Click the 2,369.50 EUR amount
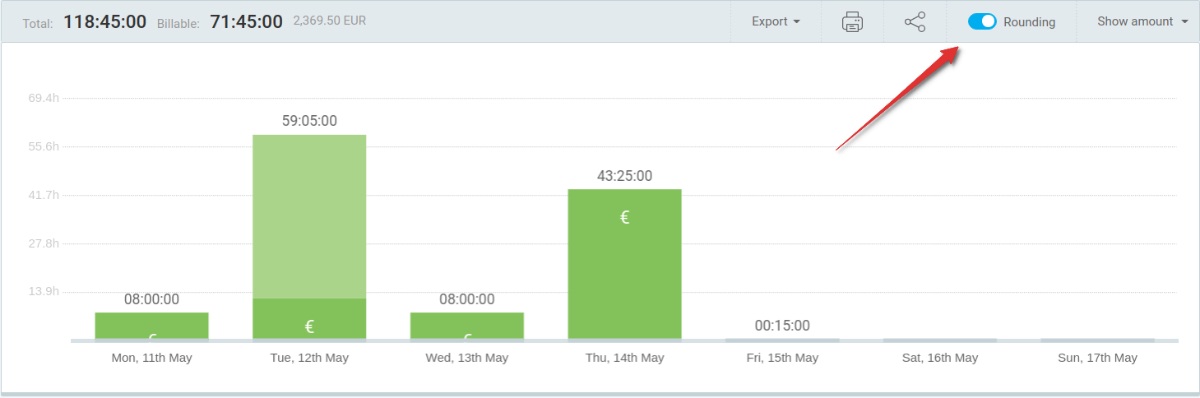This screenshot has width=1200, height=398. coord(330,20)
